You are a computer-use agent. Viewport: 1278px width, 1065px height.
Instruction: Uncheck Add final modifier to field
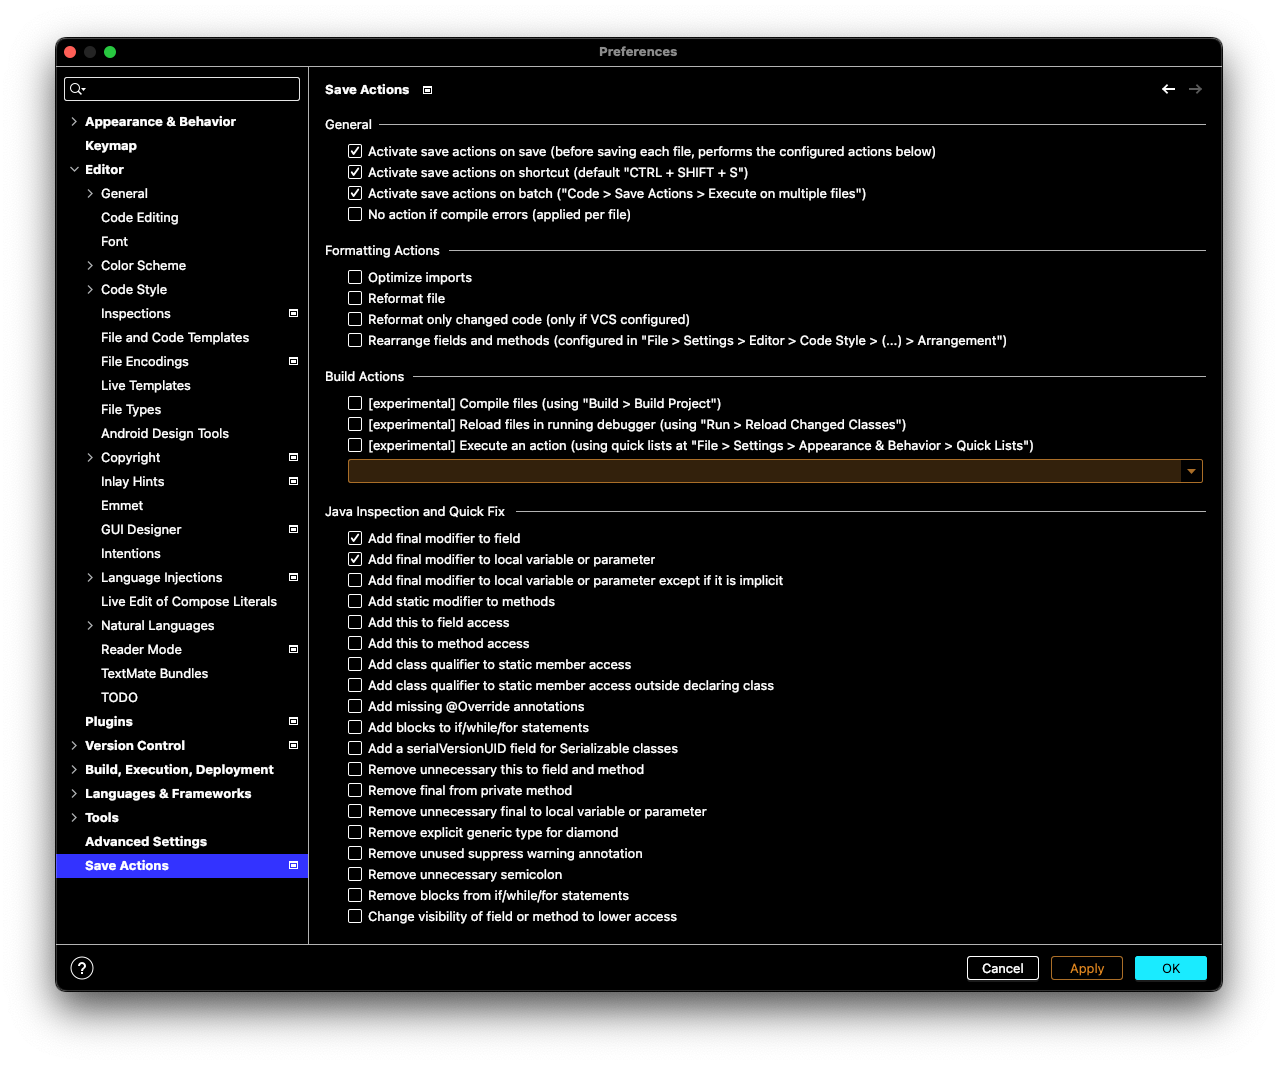pos(355,538)
